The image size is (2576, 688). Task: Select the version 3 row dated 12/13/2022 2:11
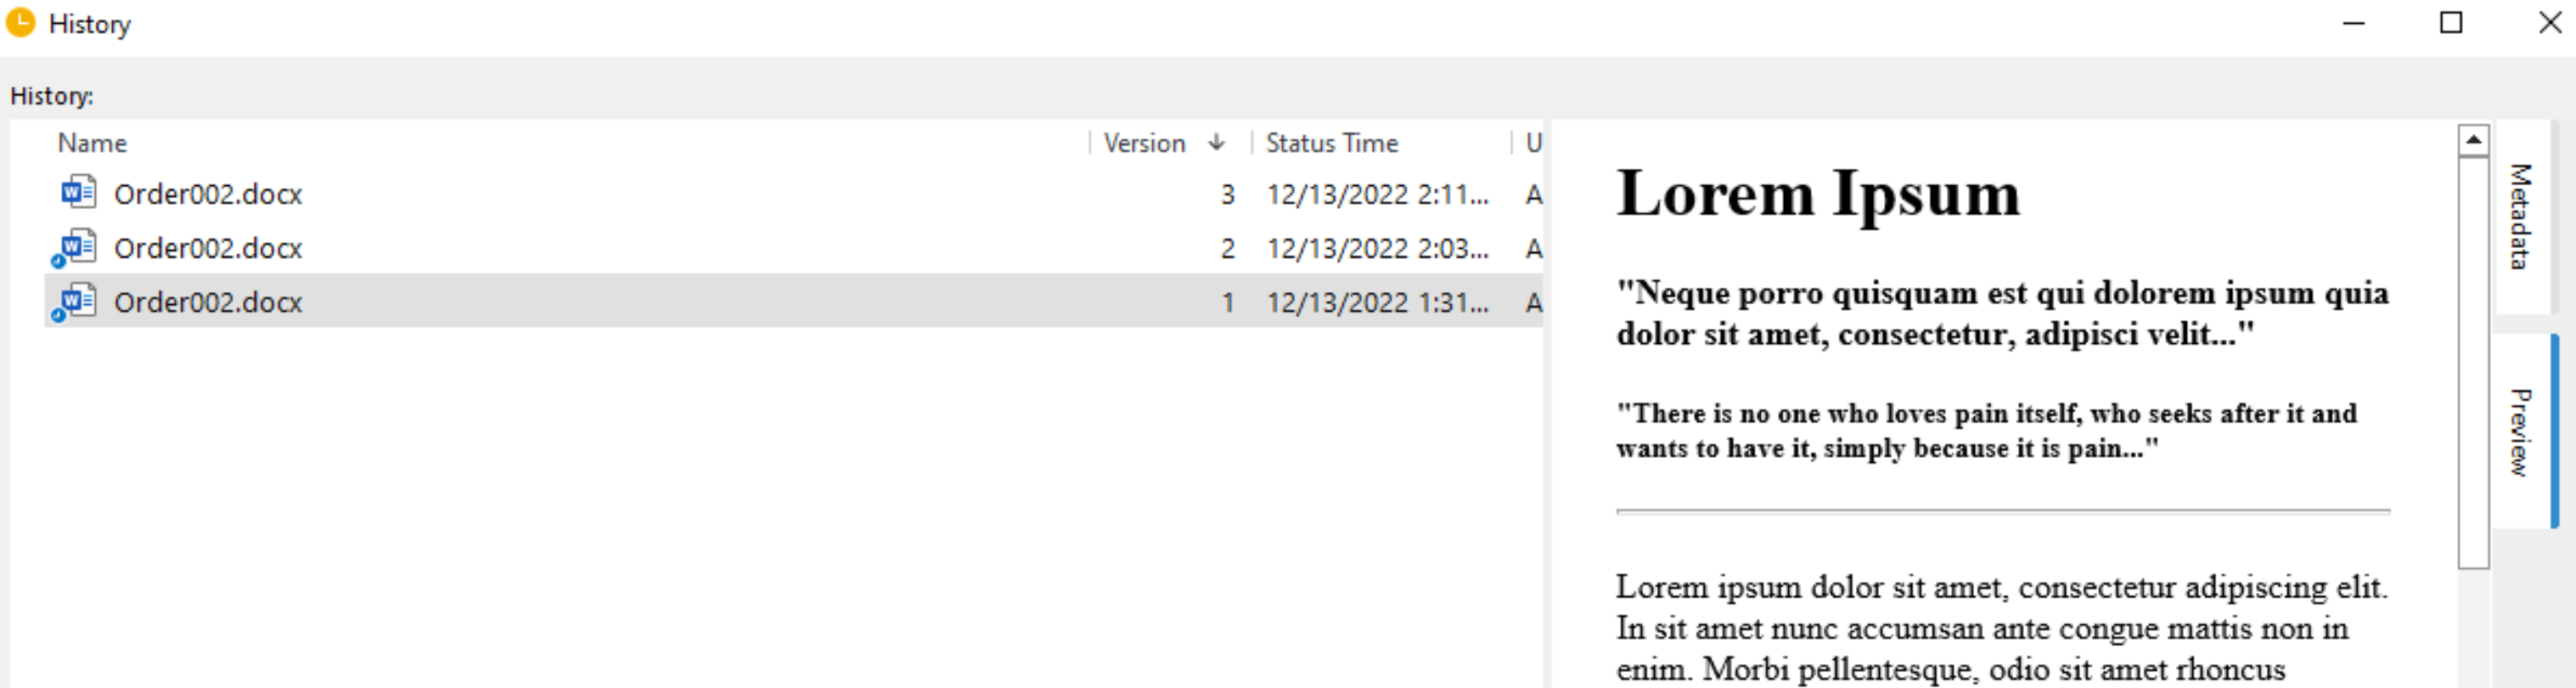pos(794,194)
